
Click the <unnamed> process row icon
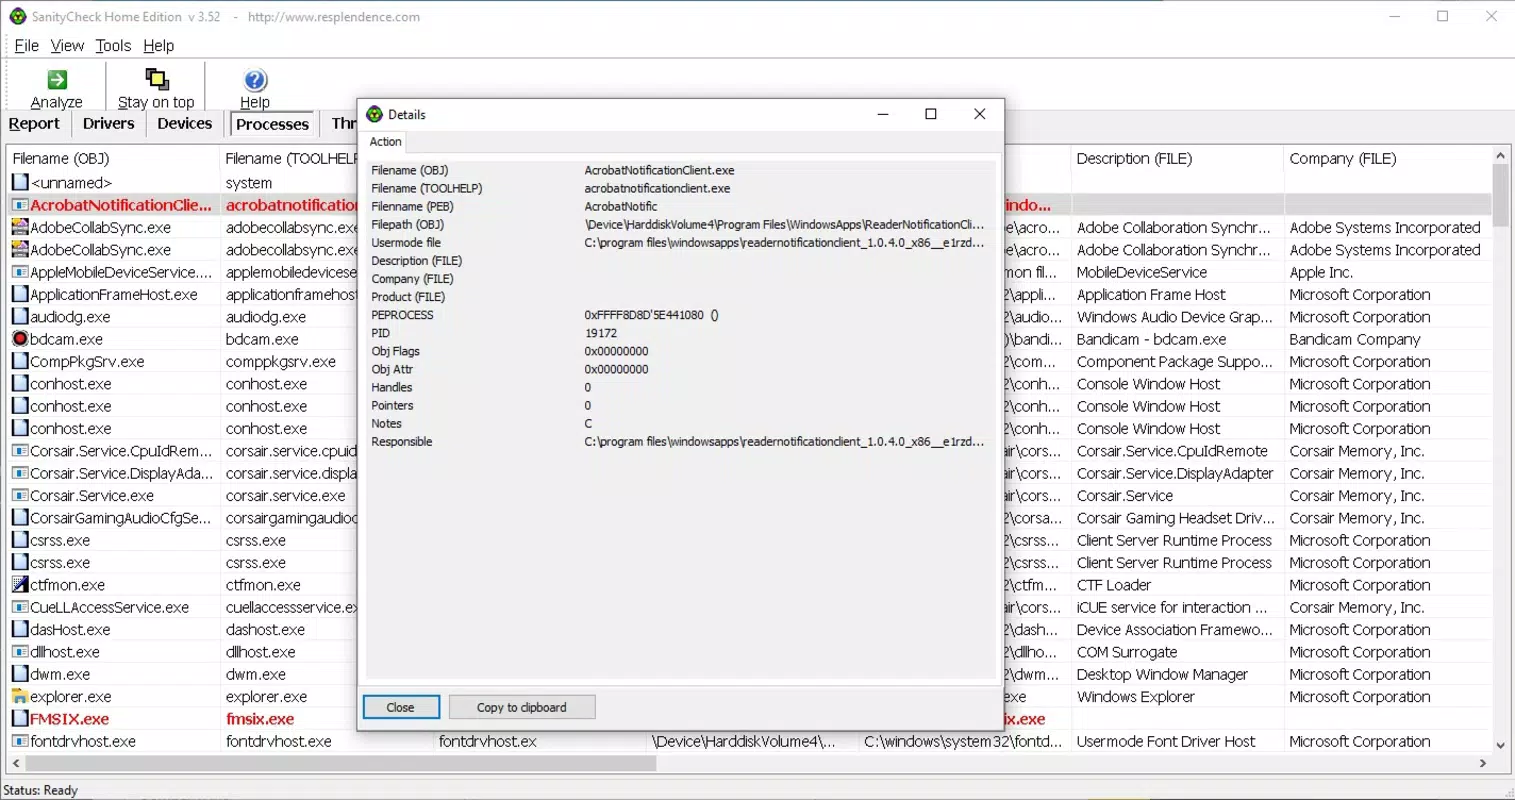(x=20, y=182)
